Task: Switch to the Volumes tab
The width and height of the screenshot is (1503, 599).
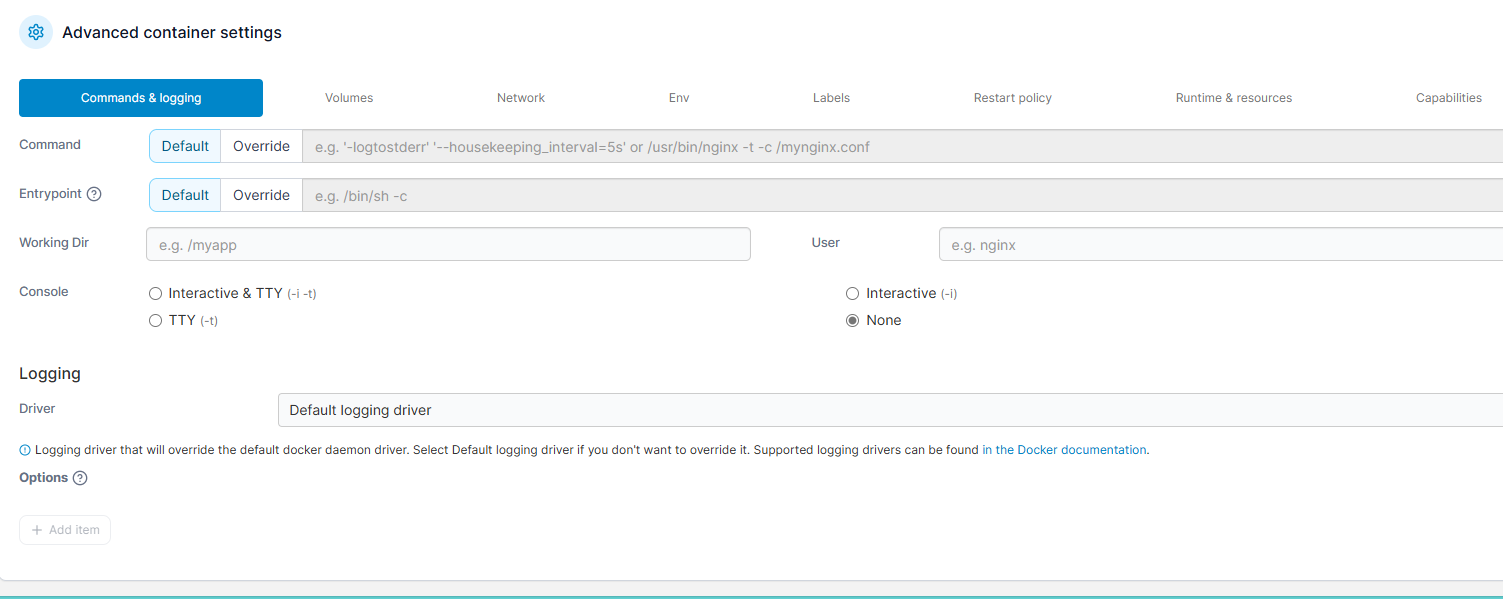Action: 349,98
